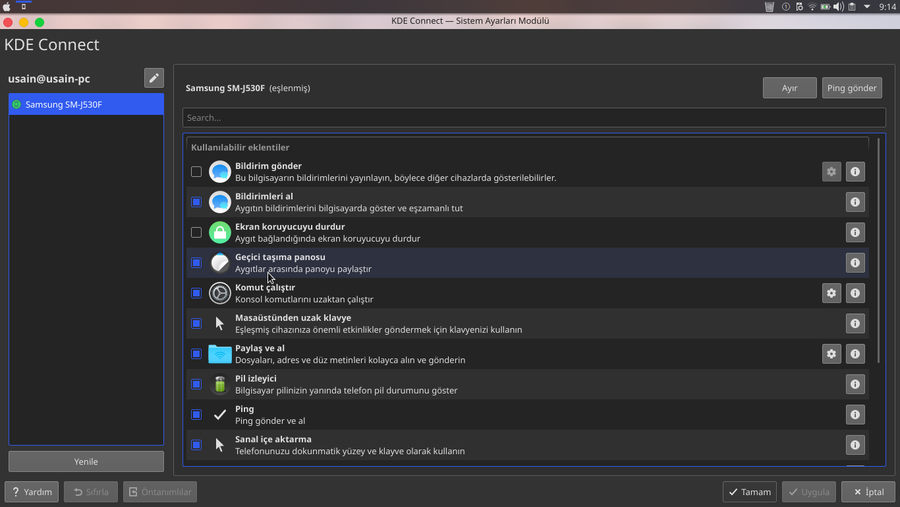This screenshot has width=900, height=507.
Task: Click the trash icon in top panel
Action: 769,7
